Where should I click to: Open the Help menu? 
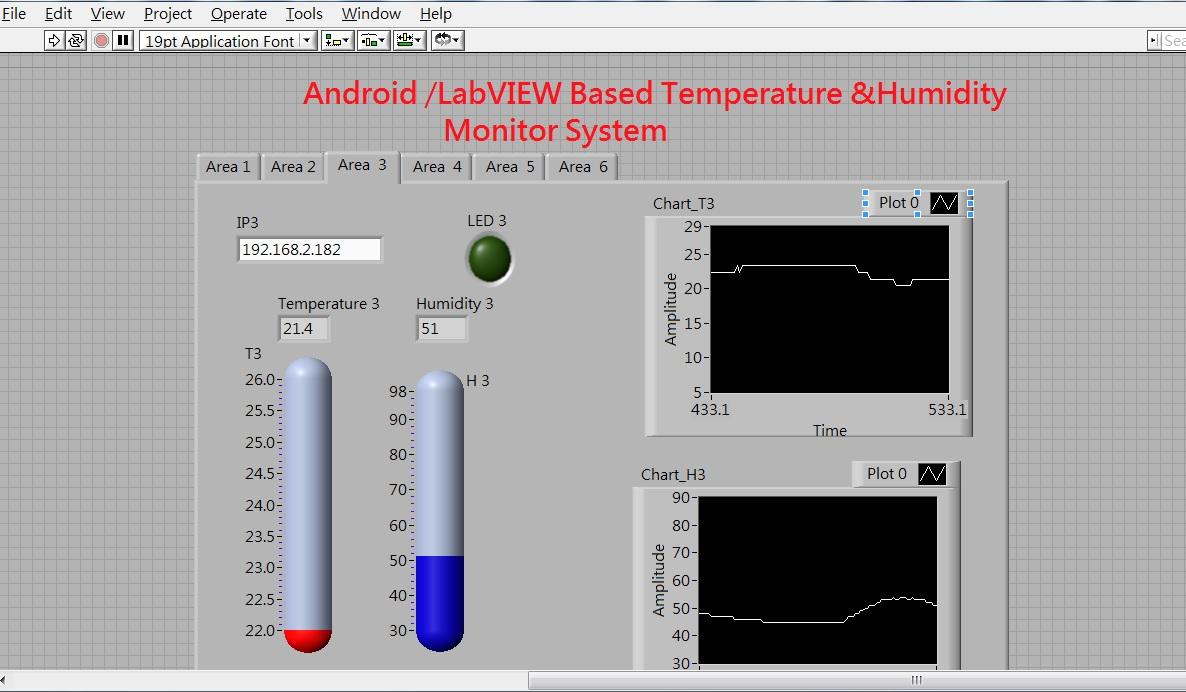tap(436, 14)
